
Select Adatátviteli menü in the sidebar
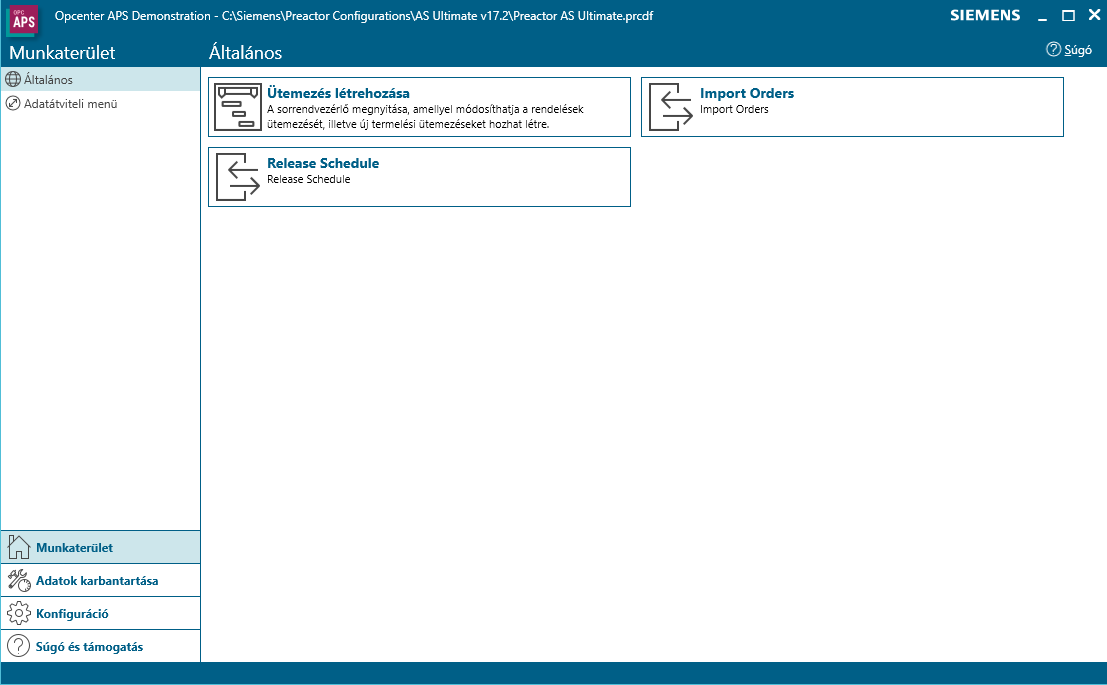tap(71, 103)
